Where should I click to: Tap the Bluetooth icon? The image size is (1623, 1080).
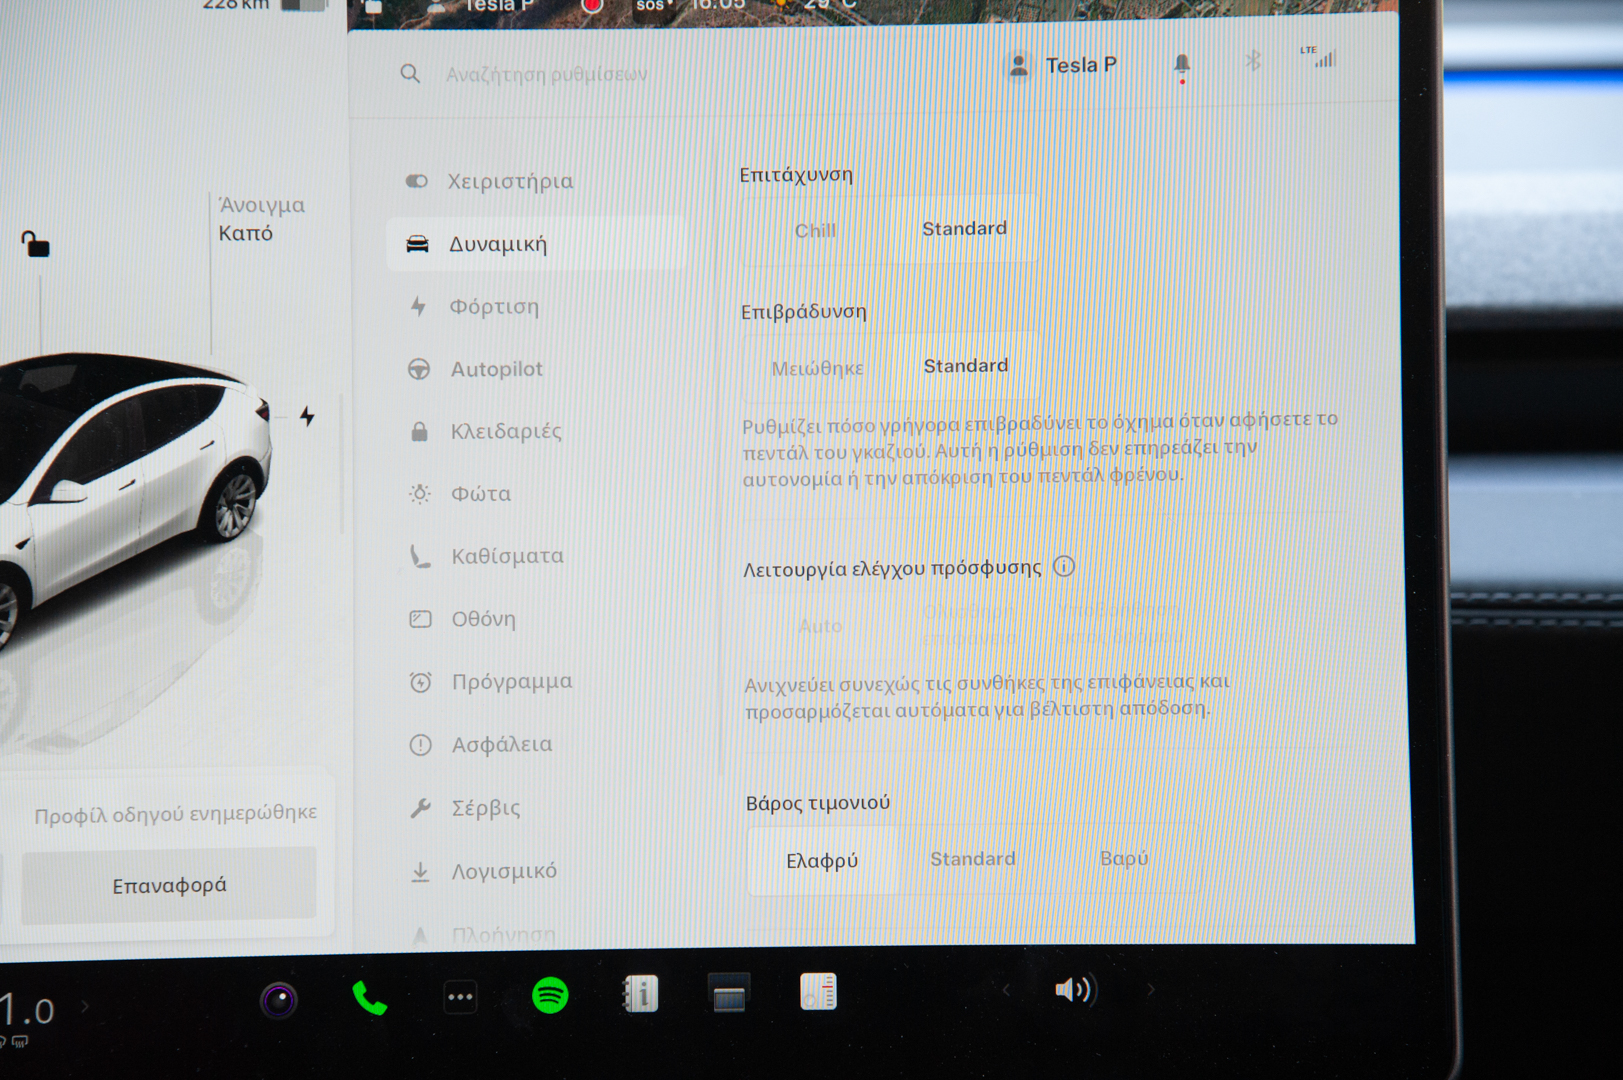tap(1252, 61)
